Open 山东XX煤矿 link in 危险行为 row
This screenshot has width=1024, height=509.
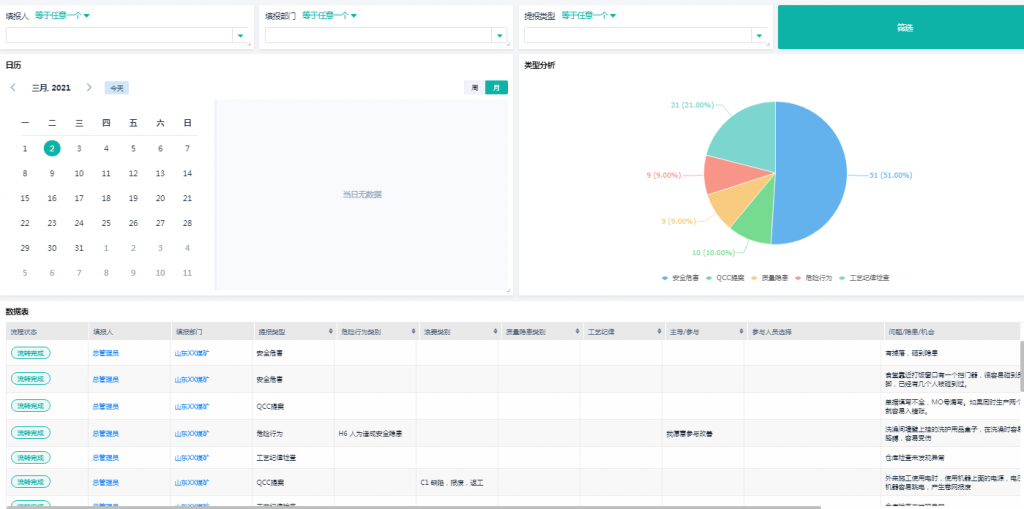click(x=192, y=433)
